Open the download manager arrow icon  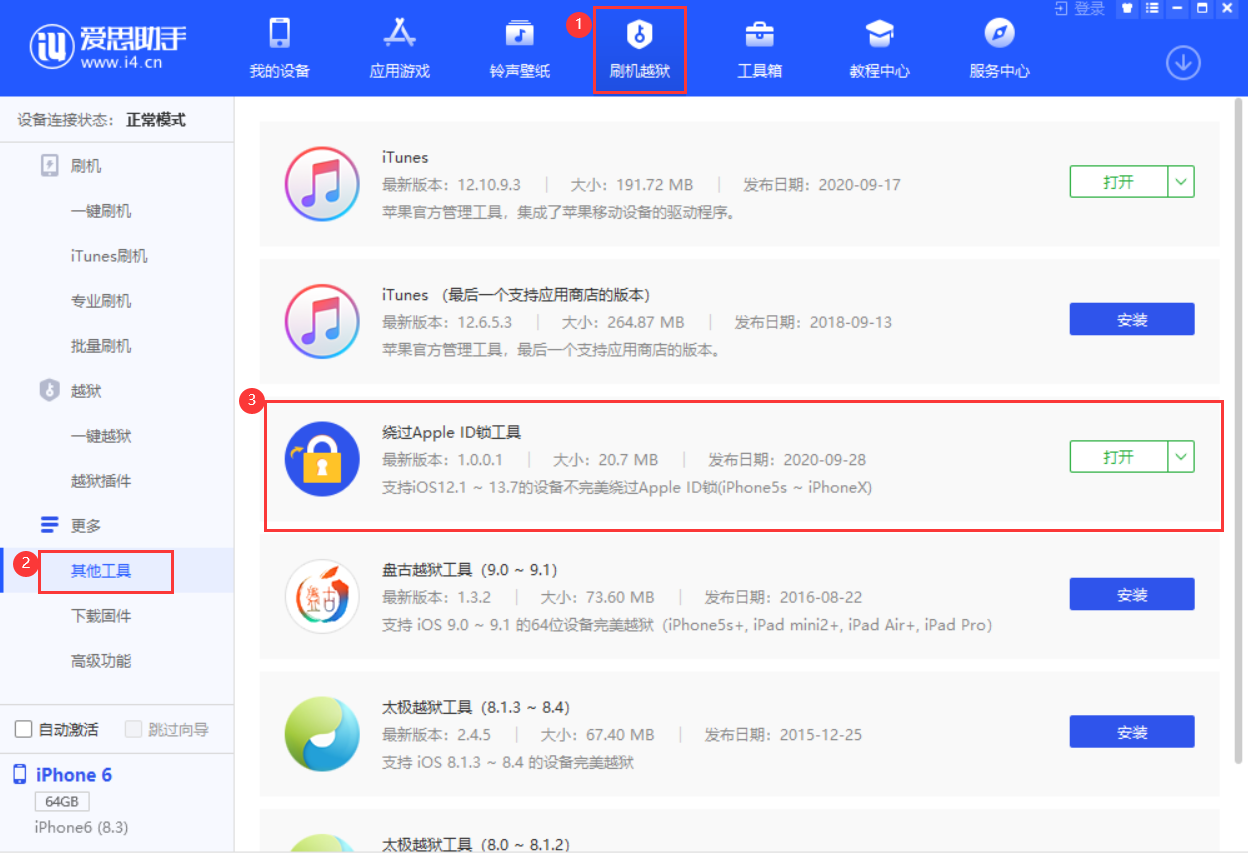click(1183, 63)
